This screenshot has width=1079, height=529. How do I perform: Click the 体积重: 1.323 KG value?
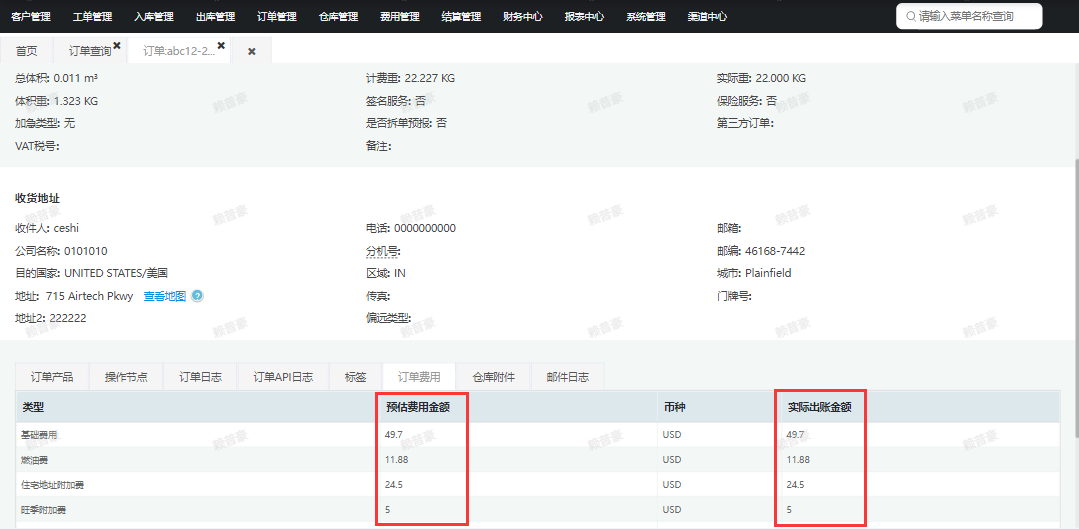[x=56, y=100]
